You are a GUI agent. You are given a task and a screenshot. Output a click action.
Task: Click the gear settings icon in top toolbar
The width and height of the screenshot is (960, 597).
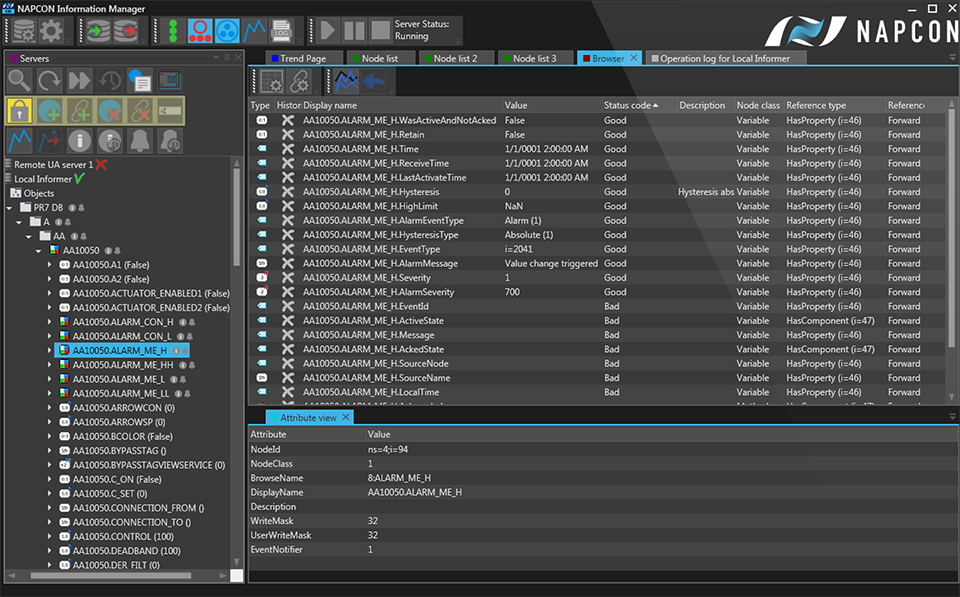[50, 30]
